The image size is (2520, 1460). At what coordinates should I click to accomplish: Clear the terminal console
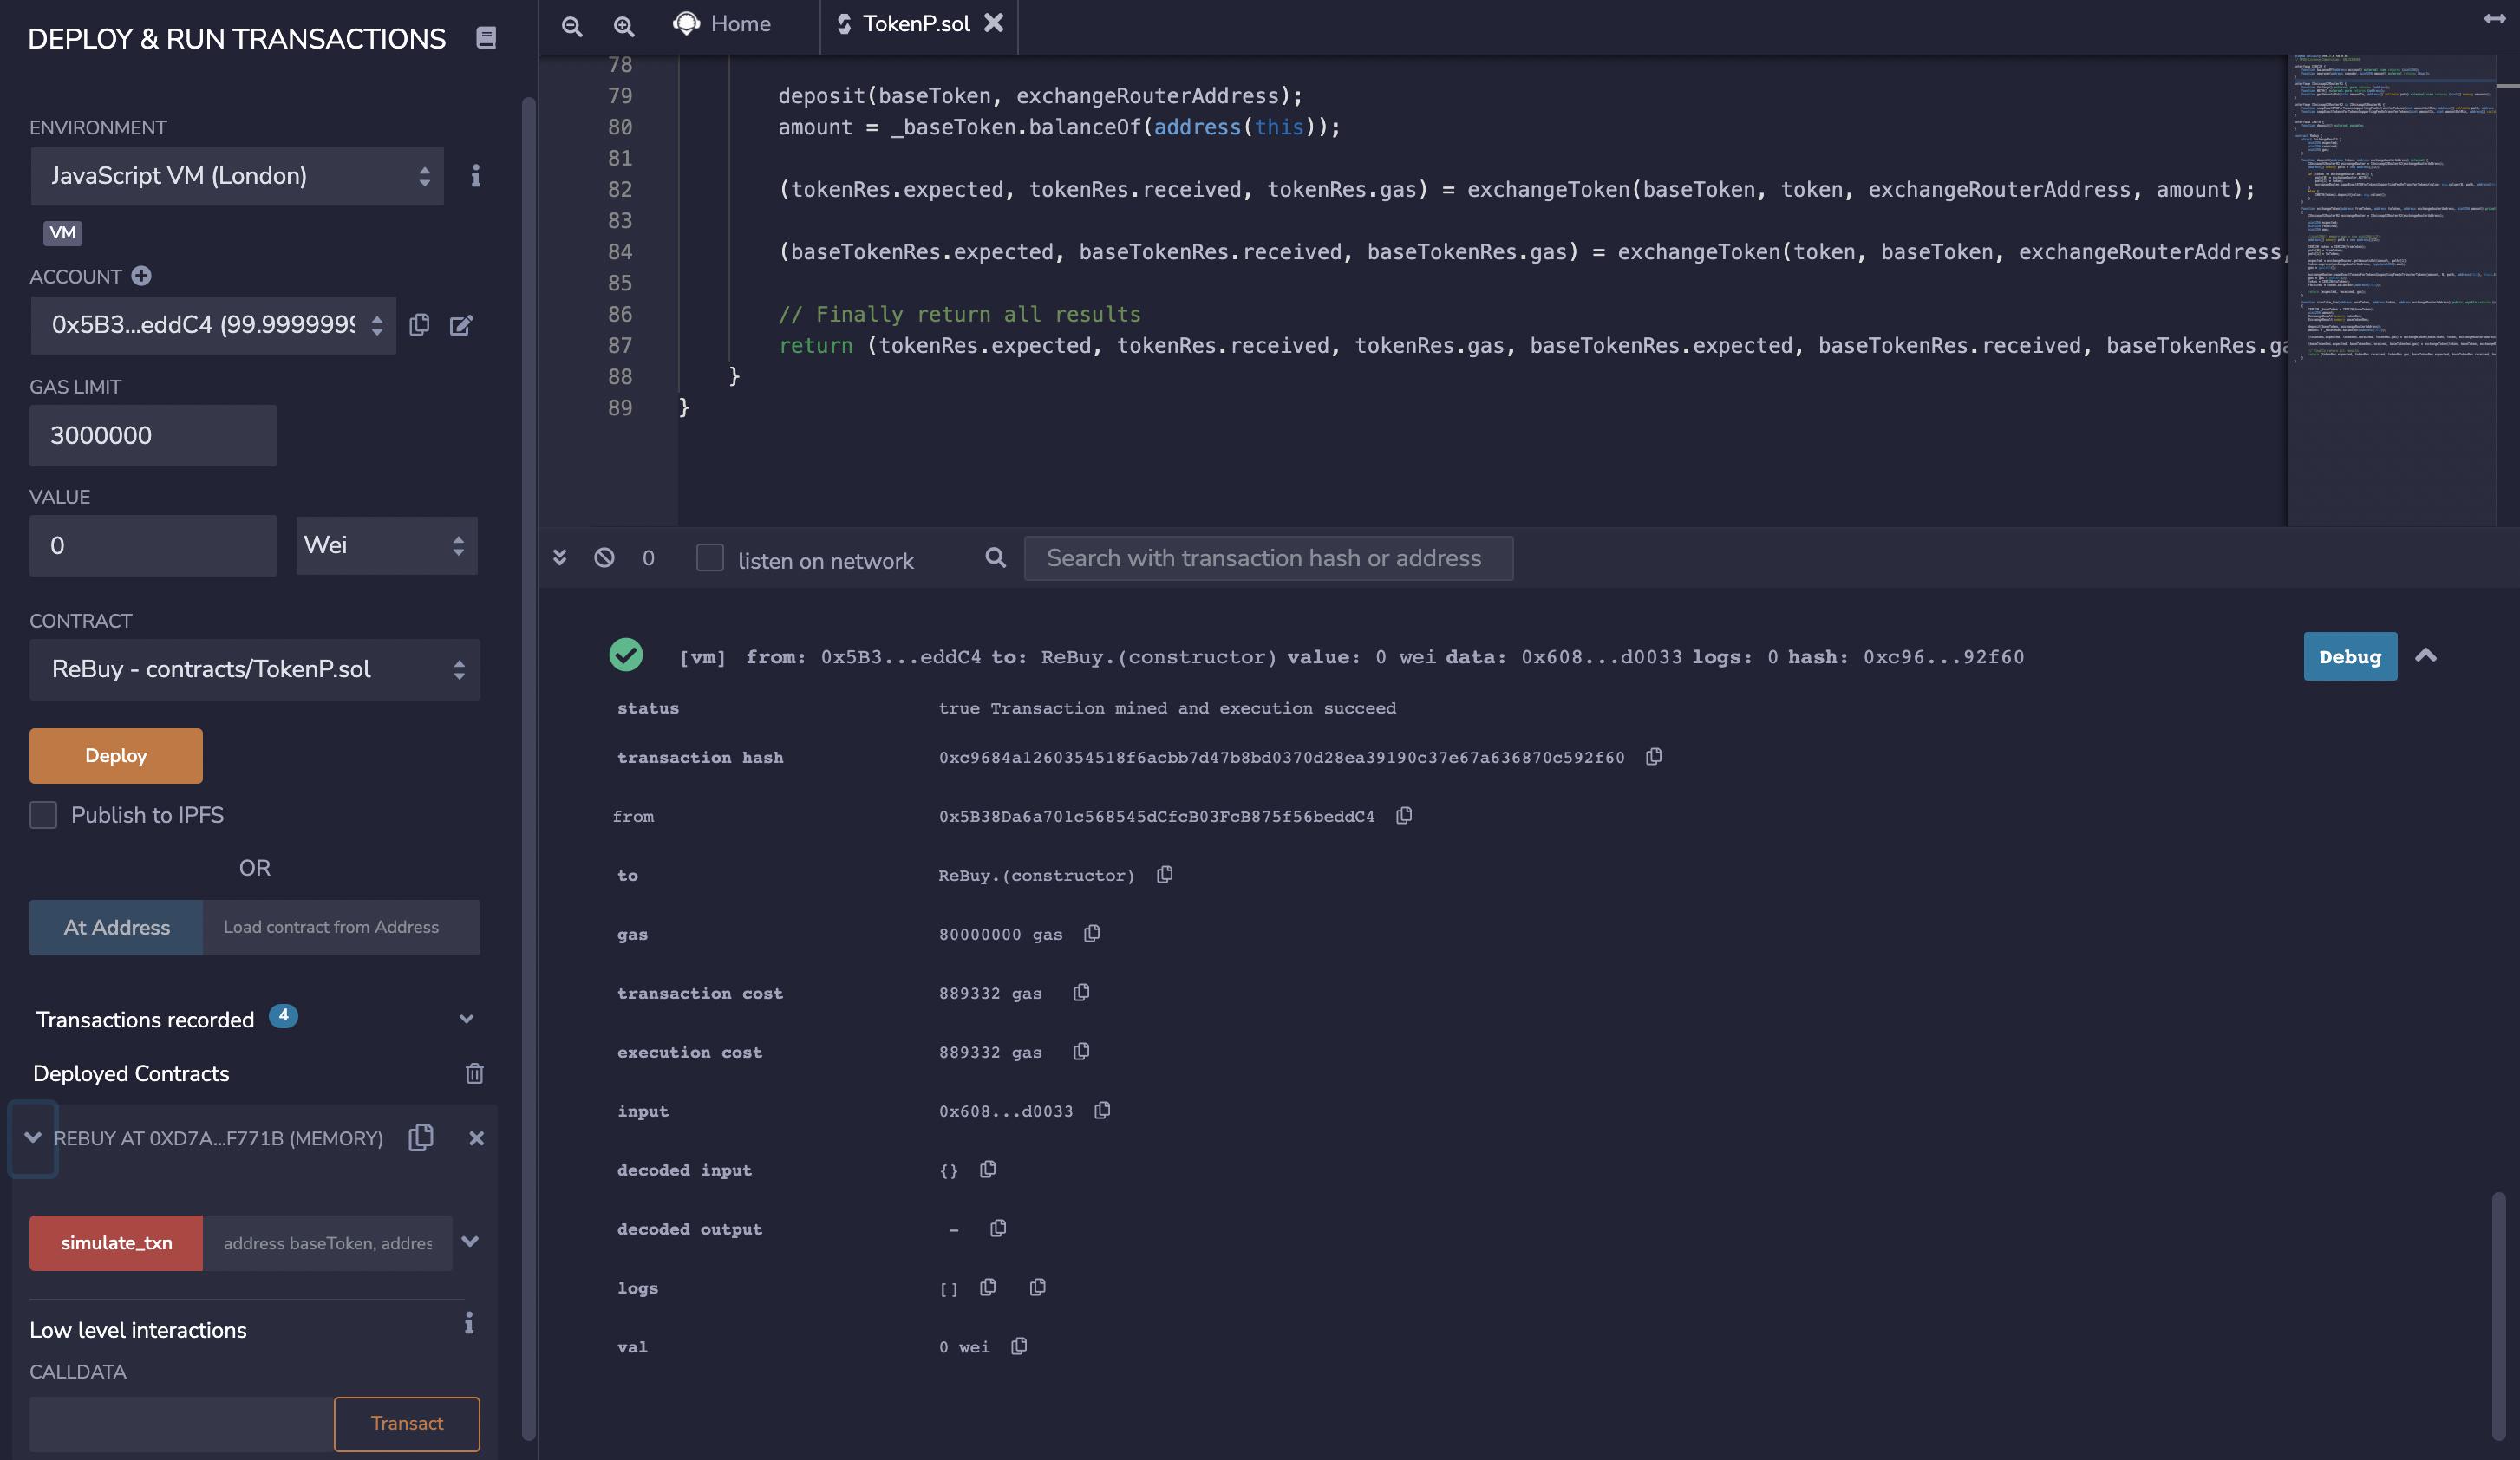(604, 559)
